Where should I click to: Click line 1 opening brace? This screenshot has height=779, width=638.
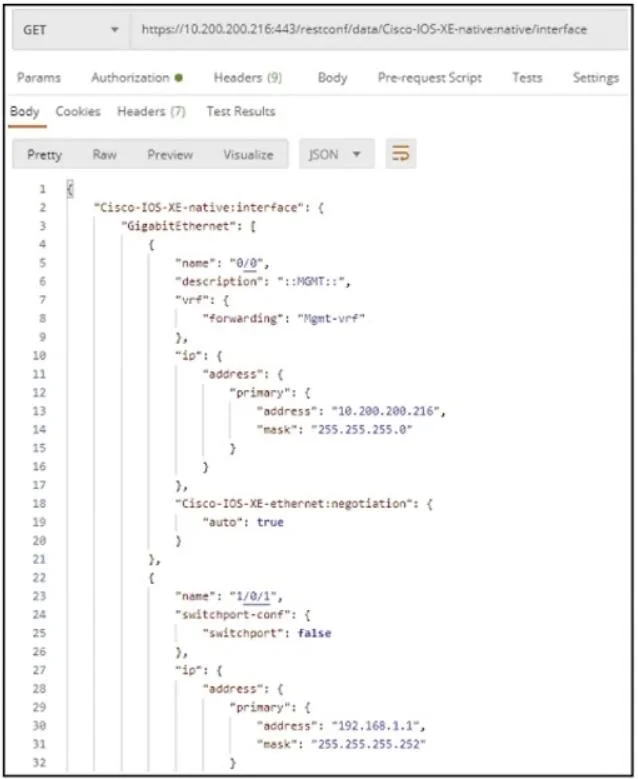click(70, 189)
